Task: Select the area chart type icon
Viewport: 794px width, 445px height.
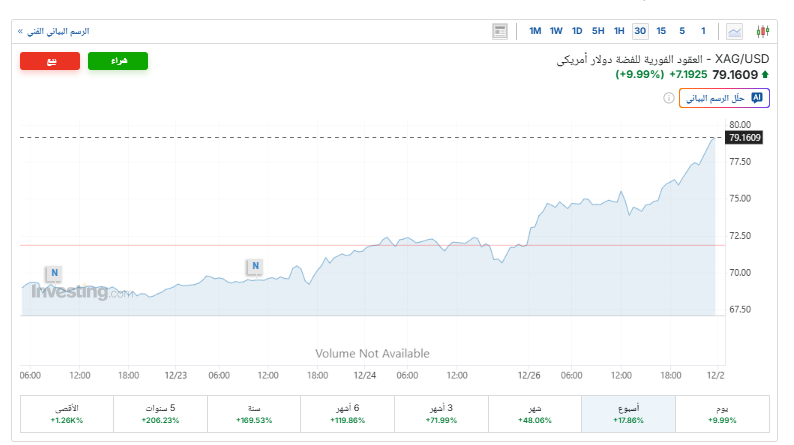Action: (x=735, y=31)
